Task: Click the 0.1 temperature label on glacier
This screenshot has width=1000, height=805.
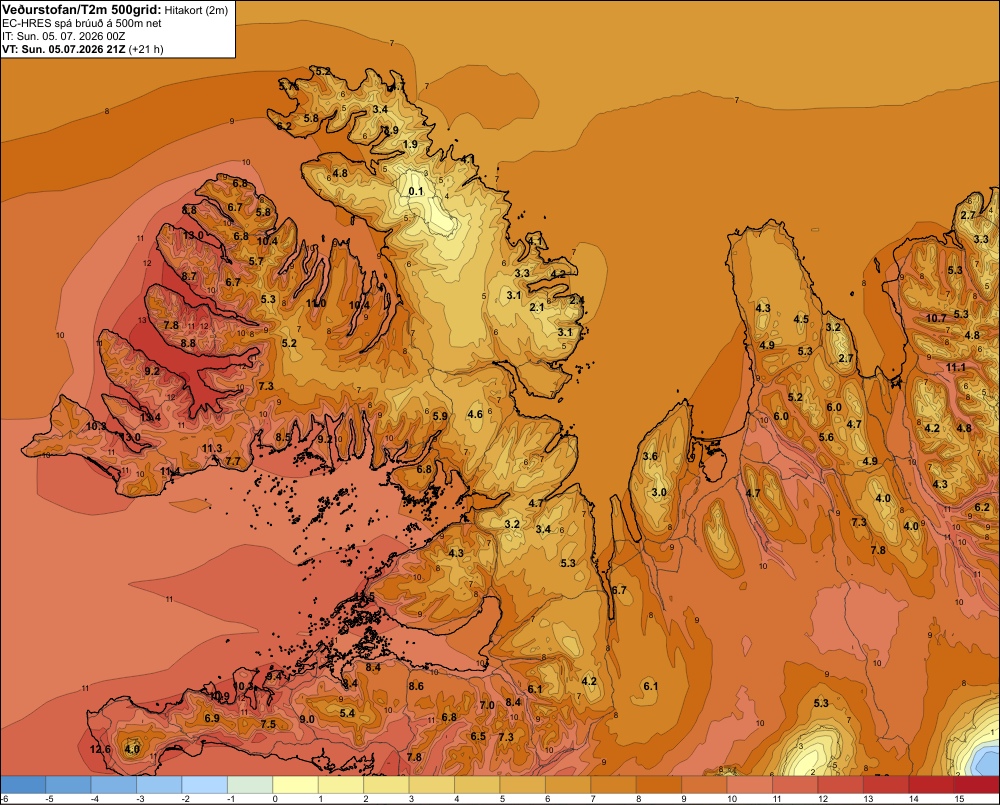Action: (x=416, y=191)
